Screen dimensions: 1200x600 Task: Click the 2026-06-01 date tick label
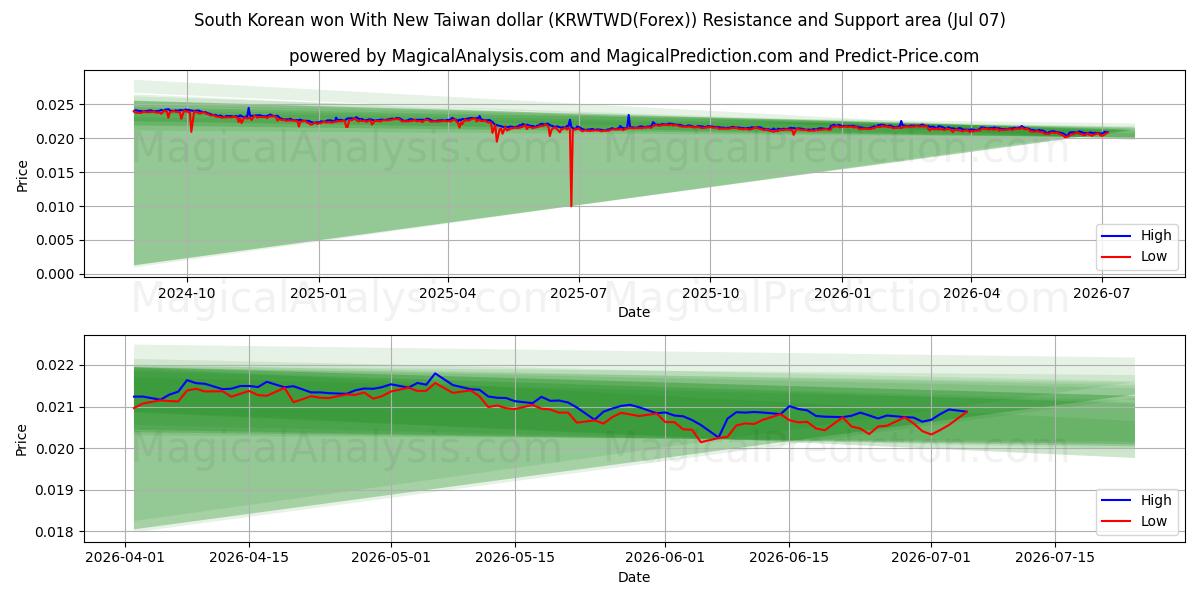665,557
